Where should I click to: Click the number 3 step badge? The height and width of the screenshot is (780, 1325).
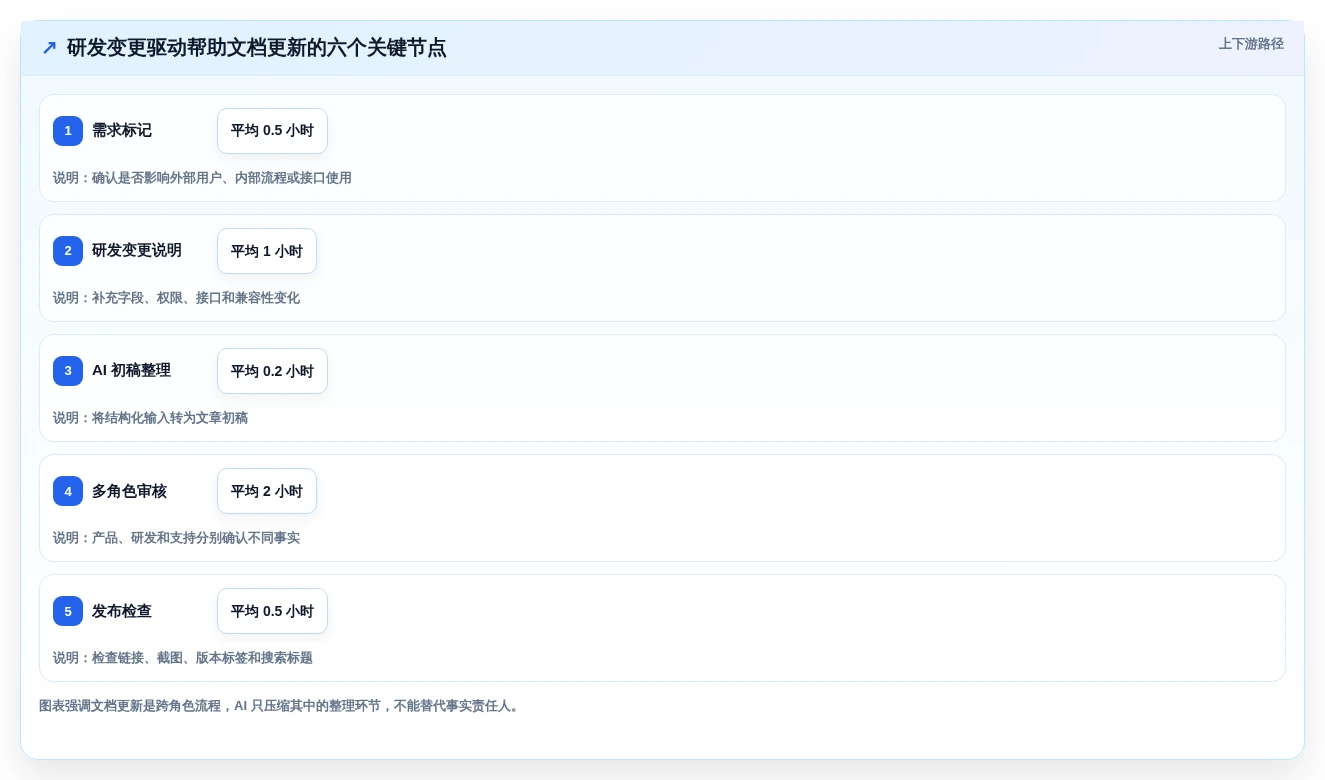pyautogui.click(x=68, y=371)
